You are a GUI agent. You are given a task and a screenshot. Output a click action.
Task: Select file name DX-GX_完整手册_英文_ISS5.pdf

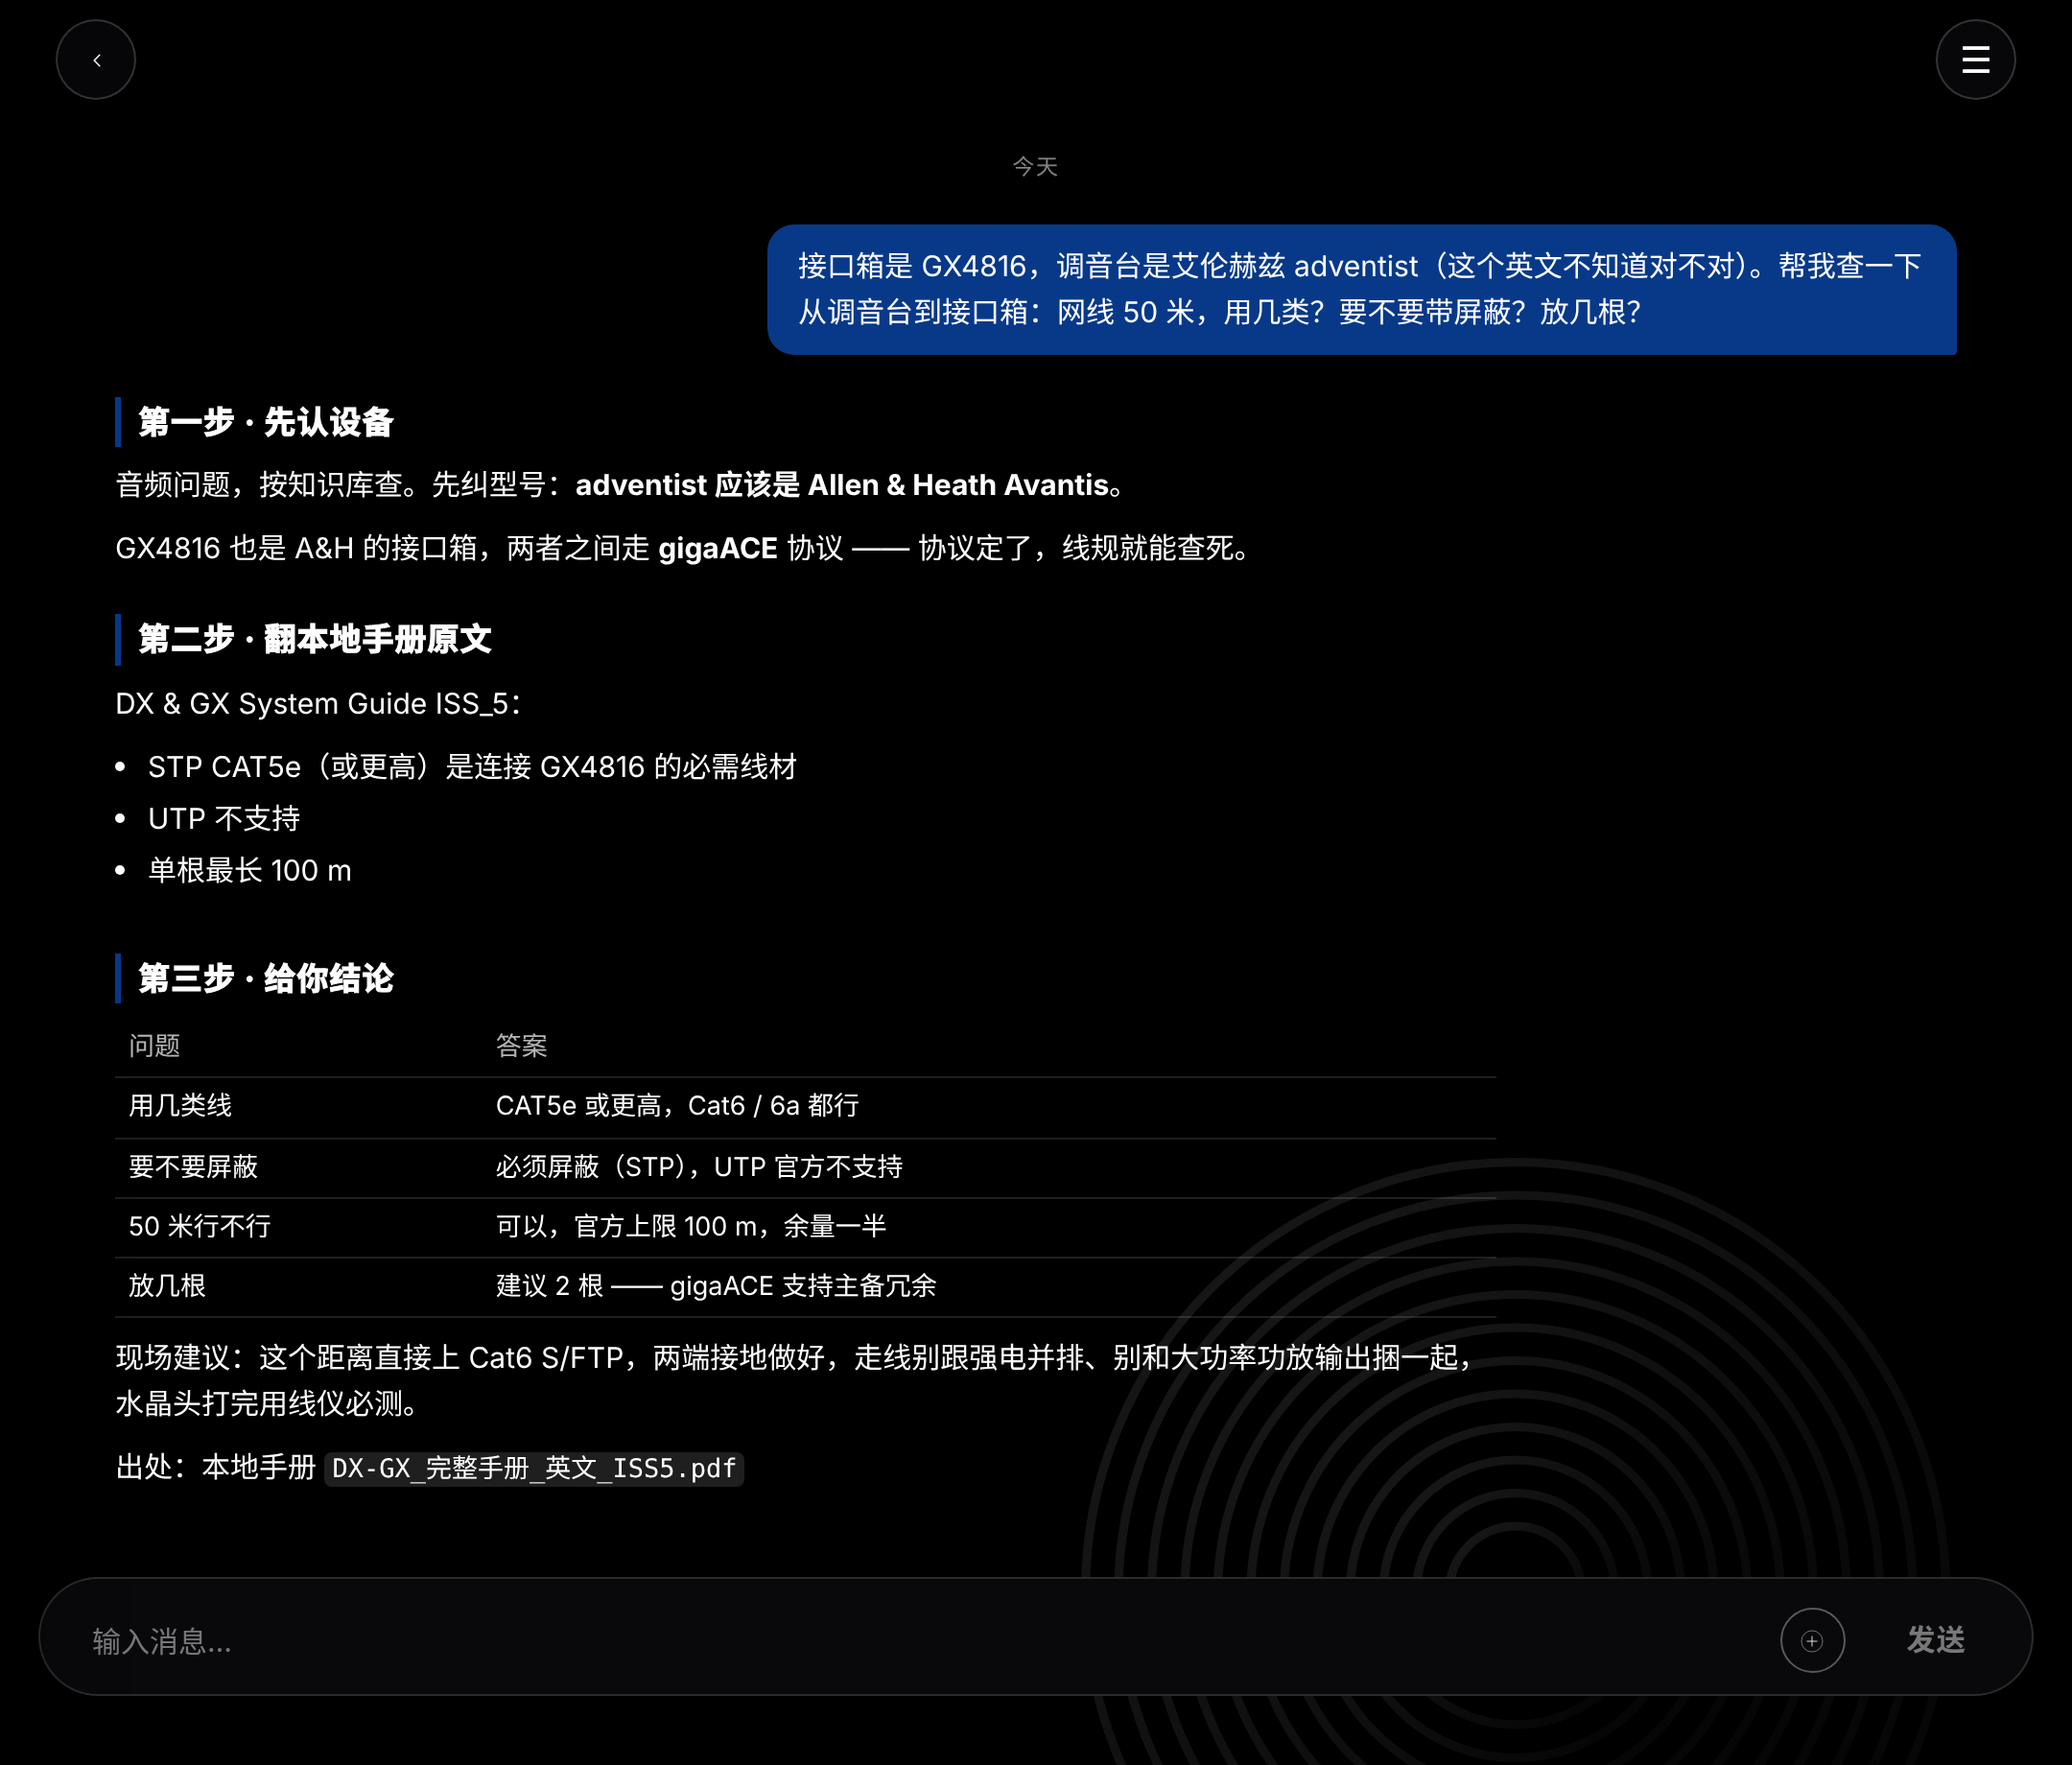coord(534,1468)
